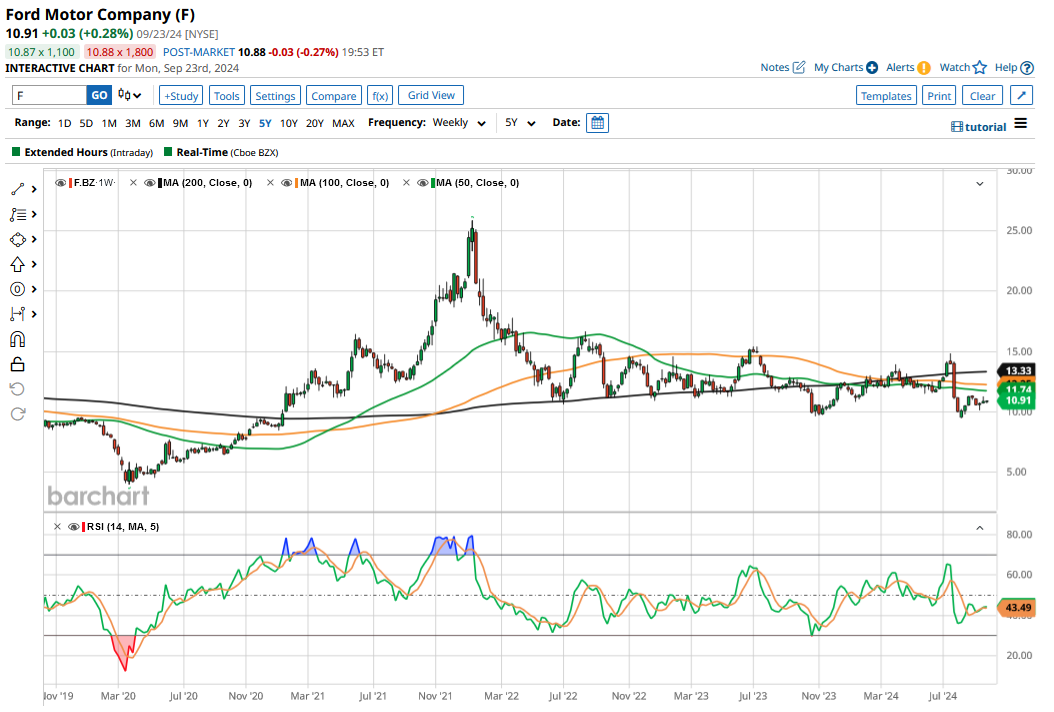Expand the polygon shapes tool submenu arrow
The width and height of the screenshot is (1054, 712).
click(34, 239)
